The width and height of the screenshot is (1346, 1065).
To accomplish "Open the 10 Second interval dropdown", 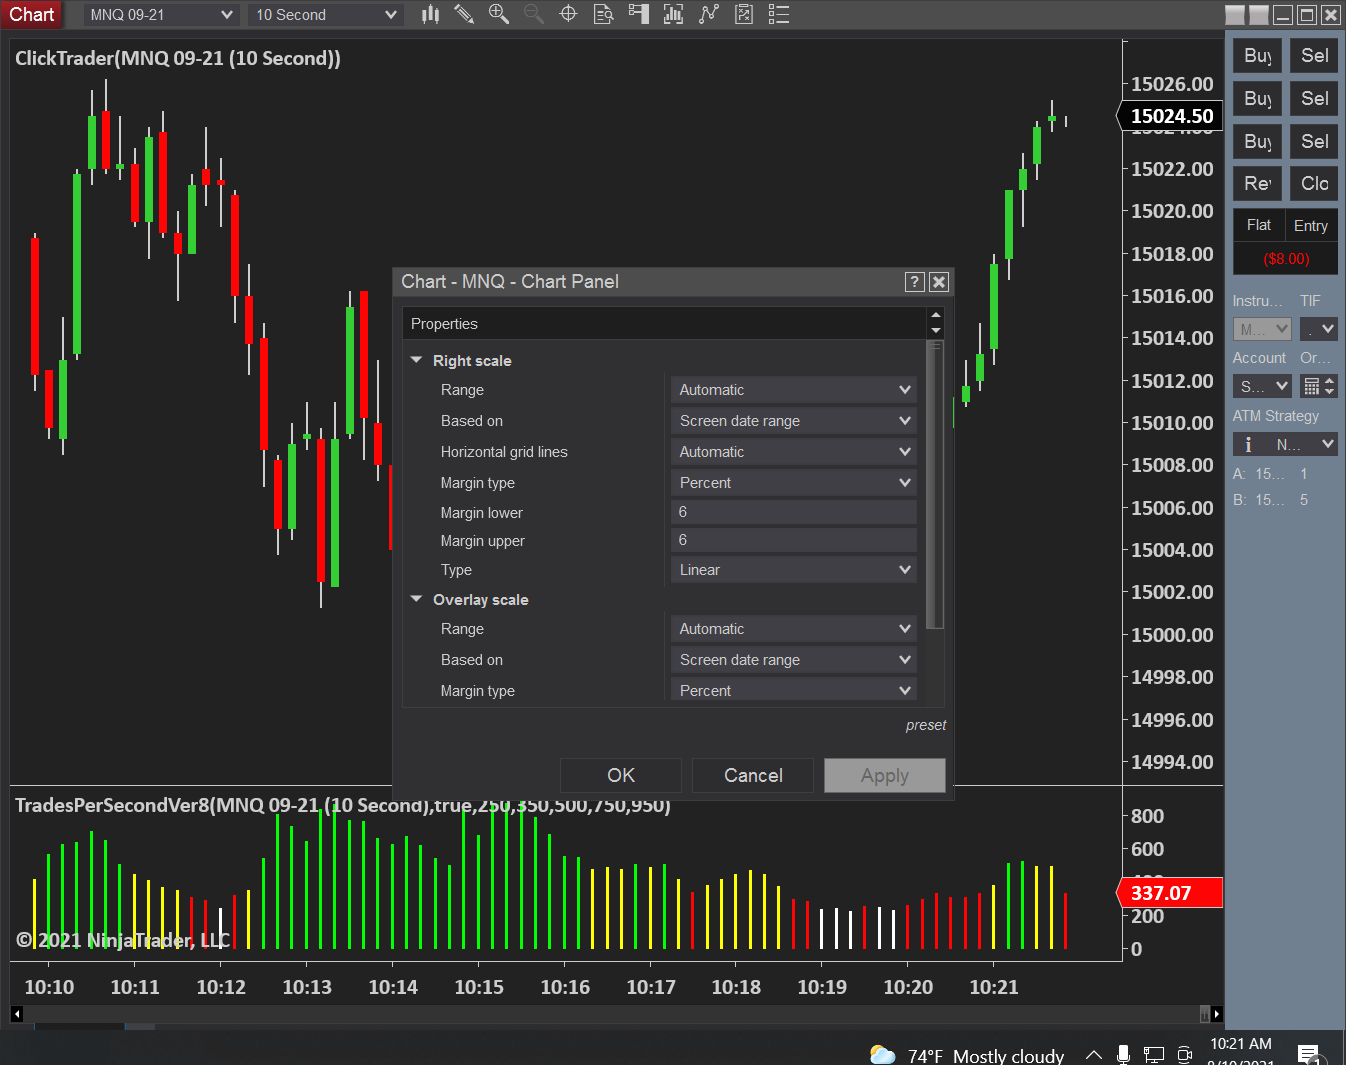I will (326, 15).
